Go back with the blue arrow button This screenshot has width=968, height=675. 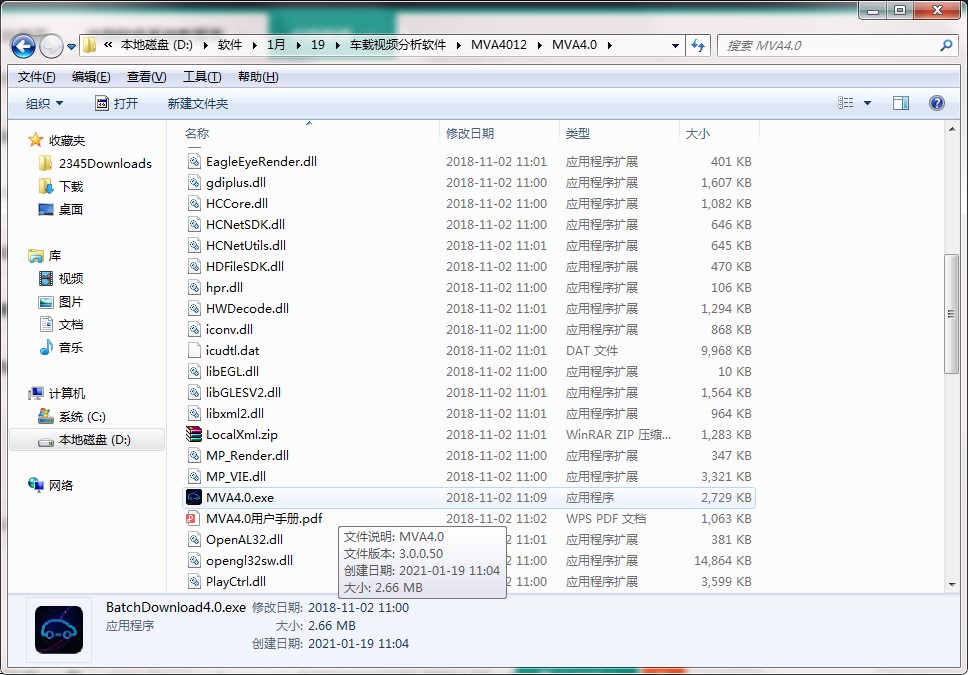tap(23, 46)
